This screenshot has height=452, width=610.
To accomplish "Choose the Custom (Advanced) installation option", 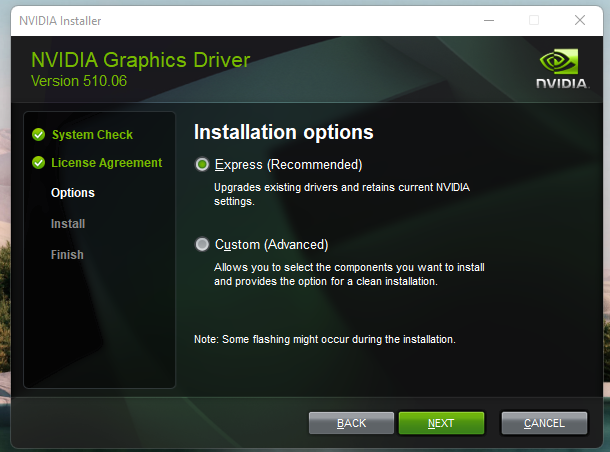I will [202, 245].
